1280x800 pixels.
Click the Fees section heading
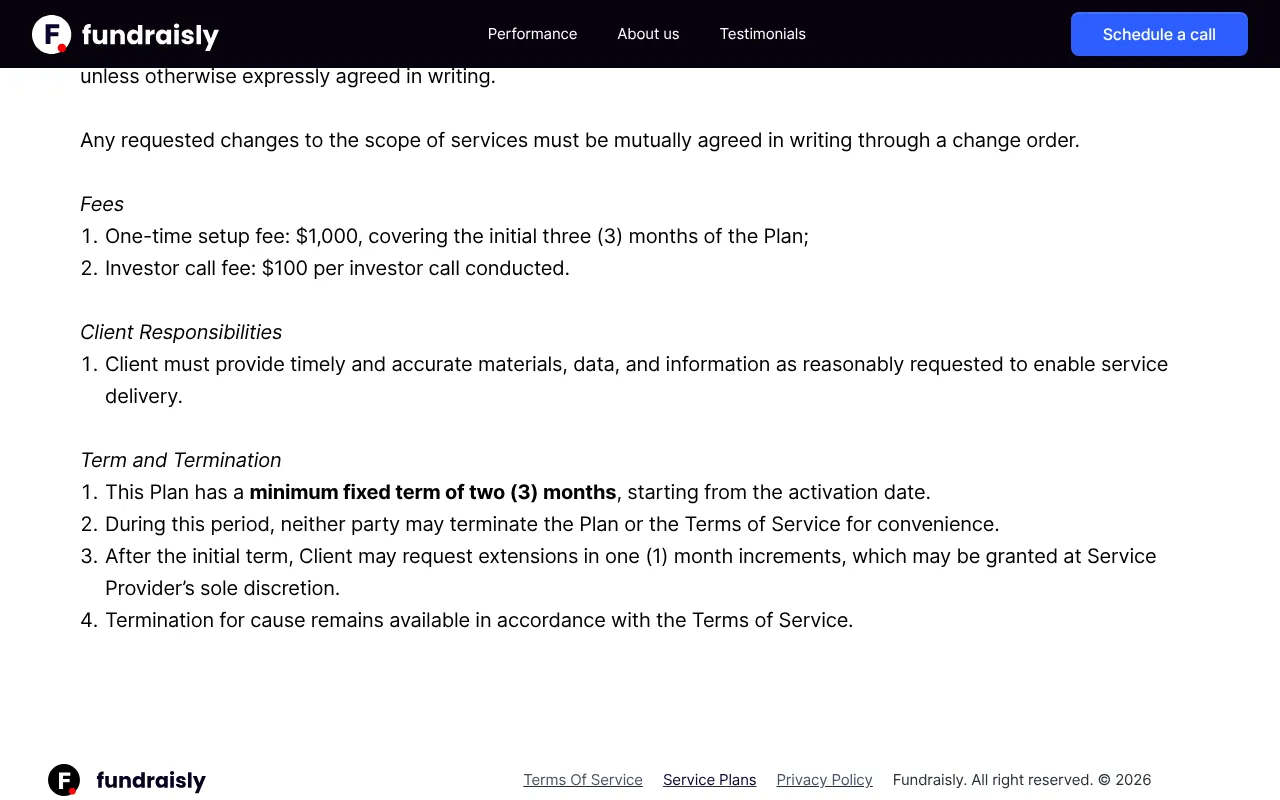tap(102, 204)
